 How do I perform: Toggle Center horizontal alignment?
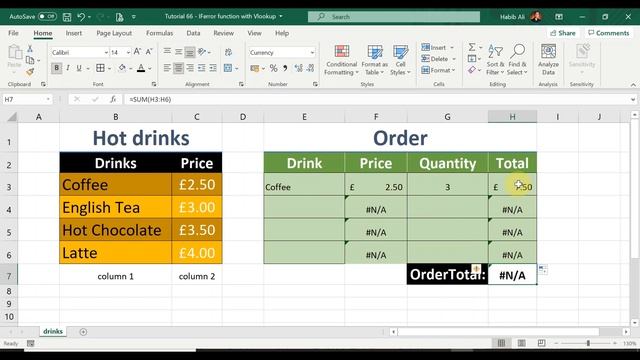(x=178, y=68)
